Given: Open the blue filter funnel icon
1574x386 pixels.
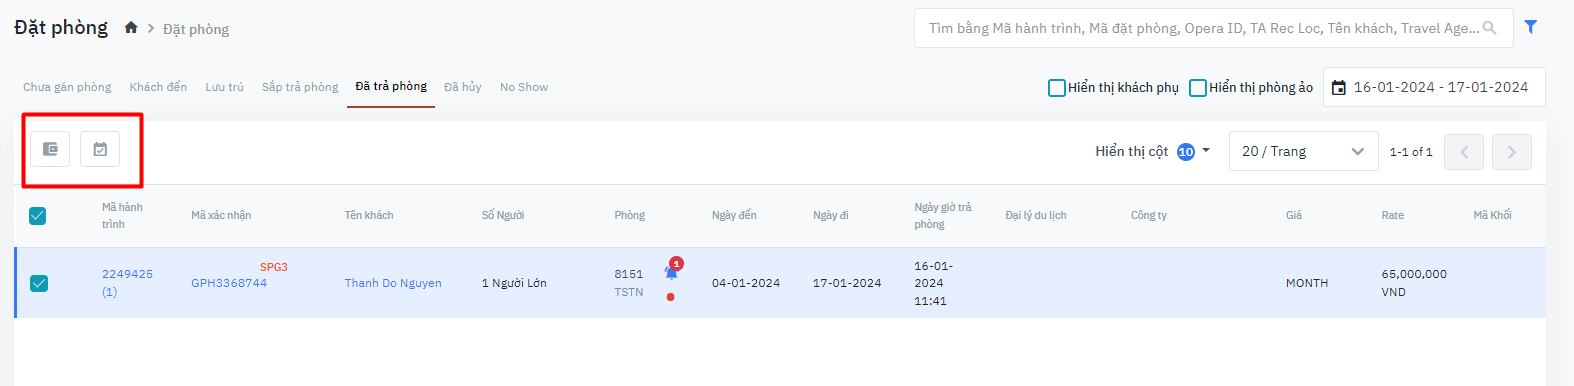Looking at the screenshot, I should 1531,27.
